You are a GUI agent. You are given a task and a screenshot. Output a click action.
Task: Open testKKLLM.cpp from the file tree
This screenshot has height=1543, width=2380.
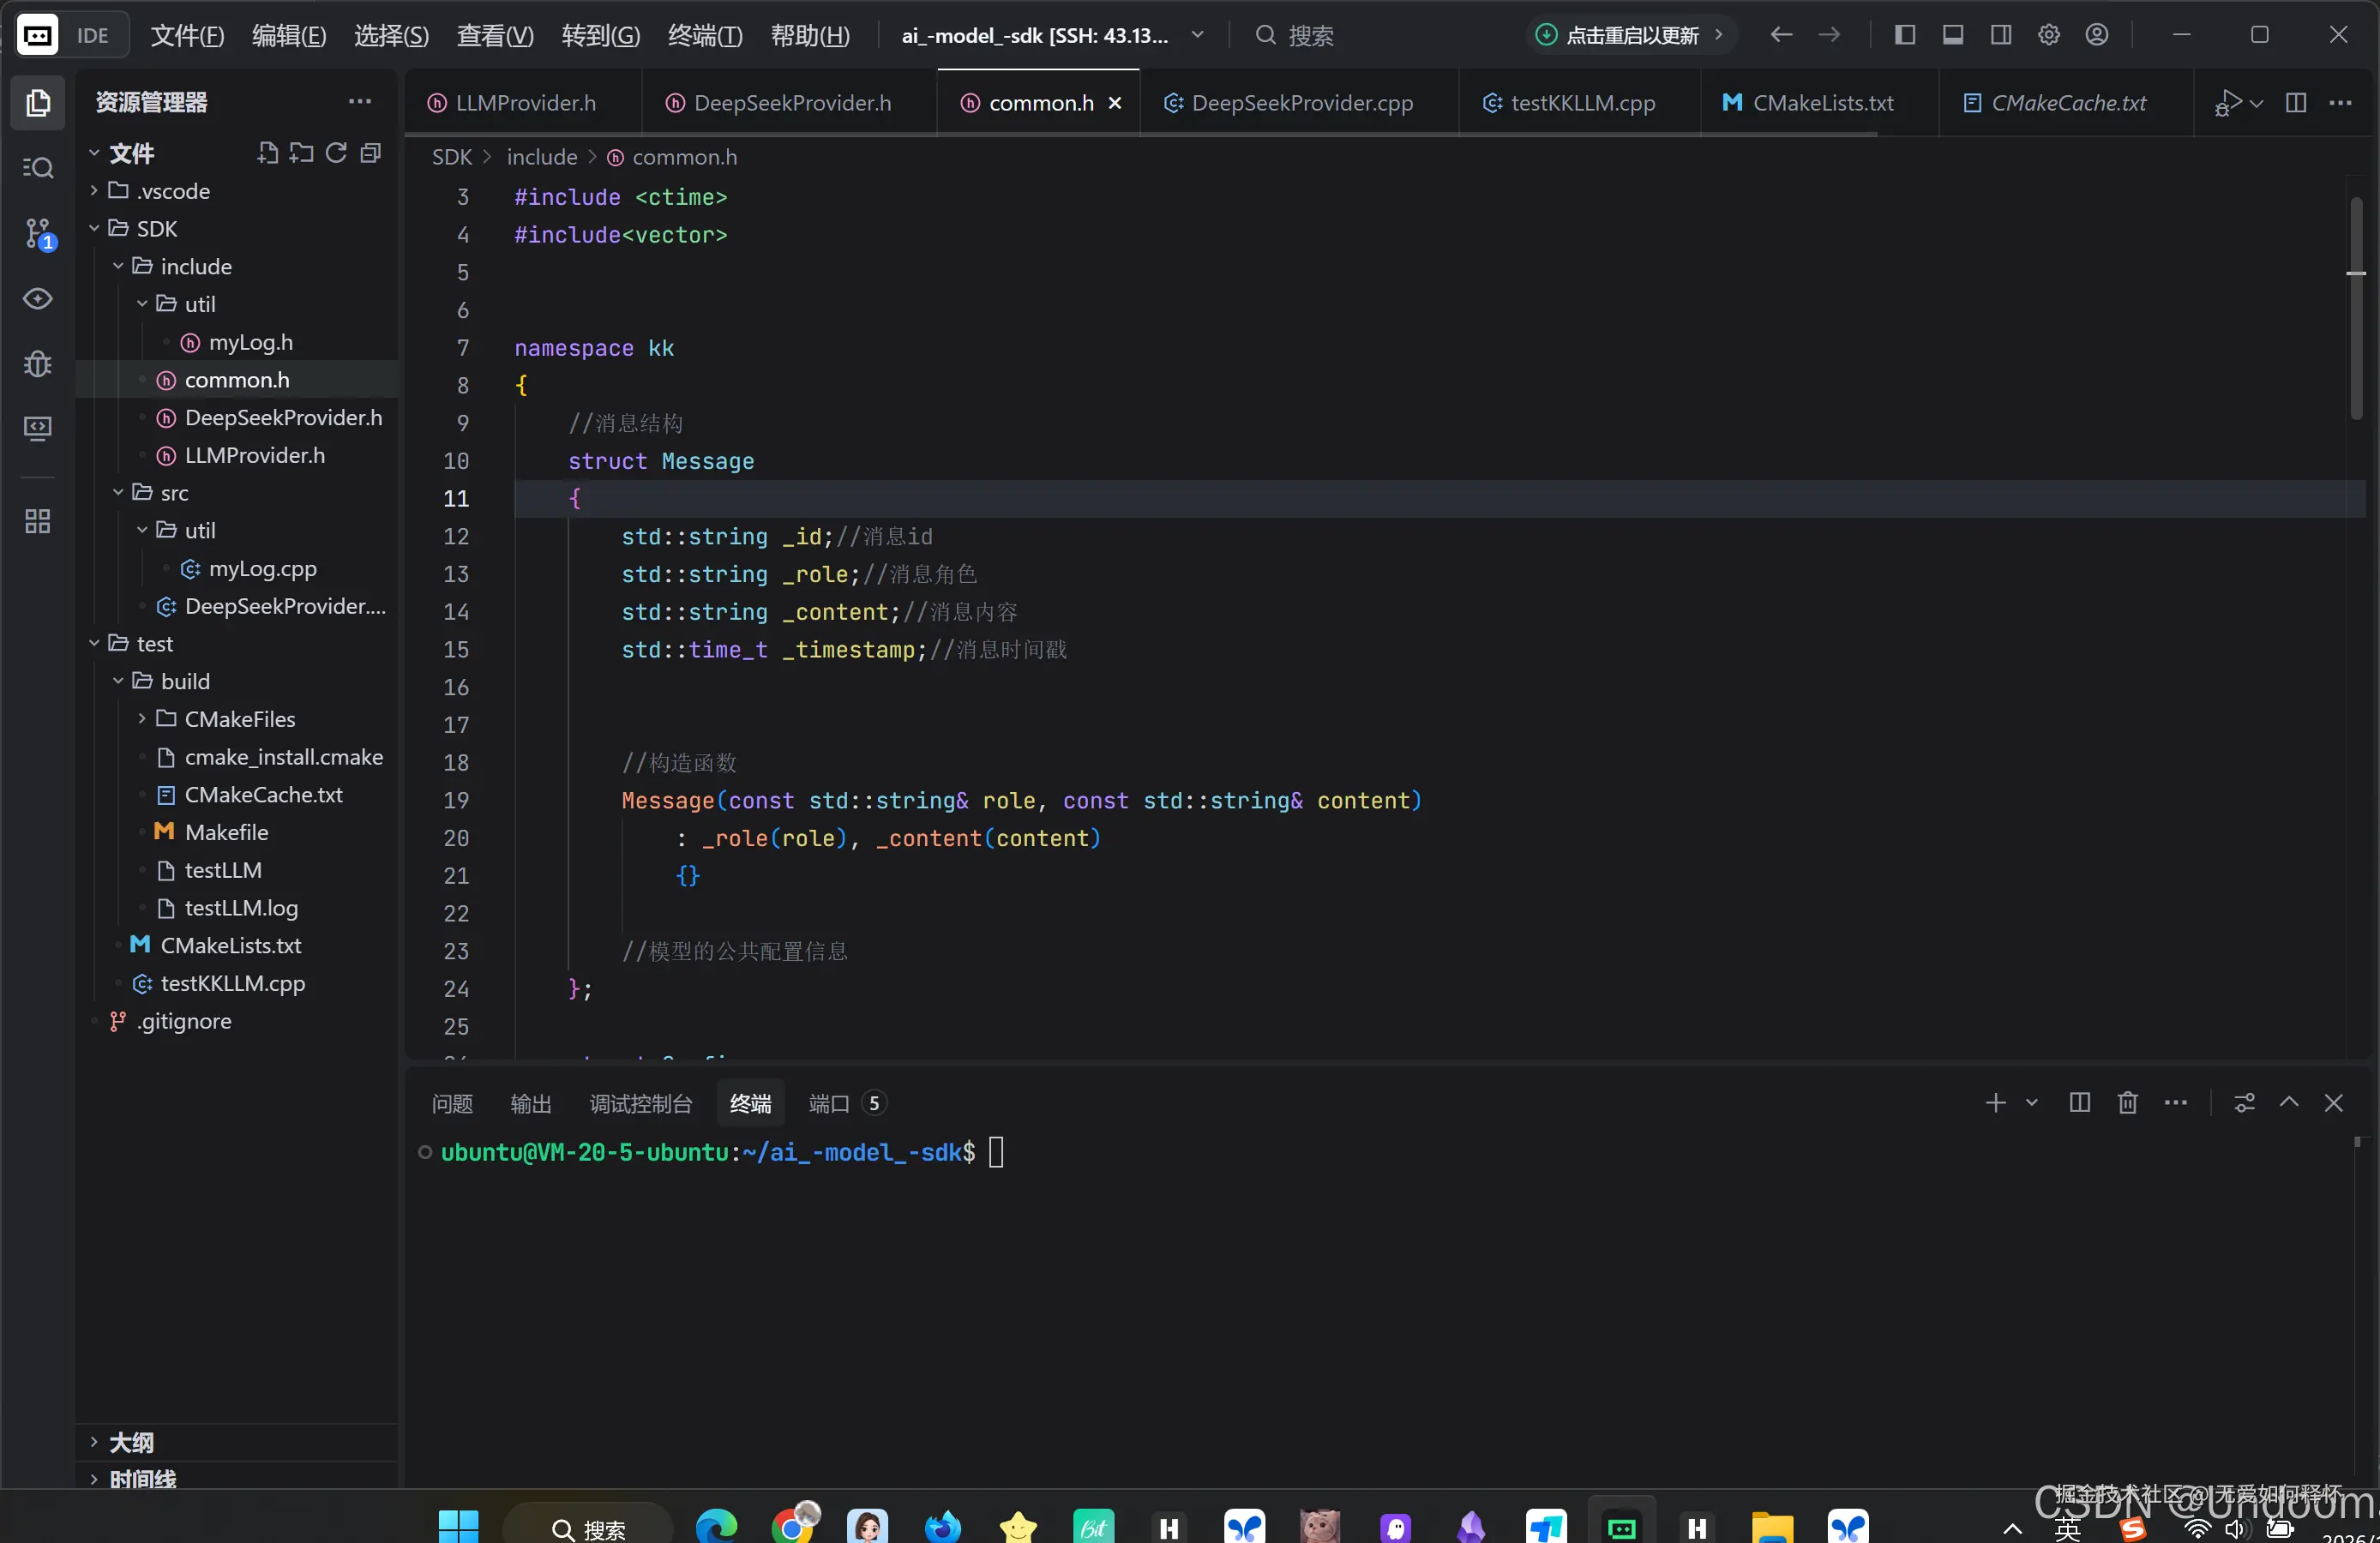tap(232, 983)
